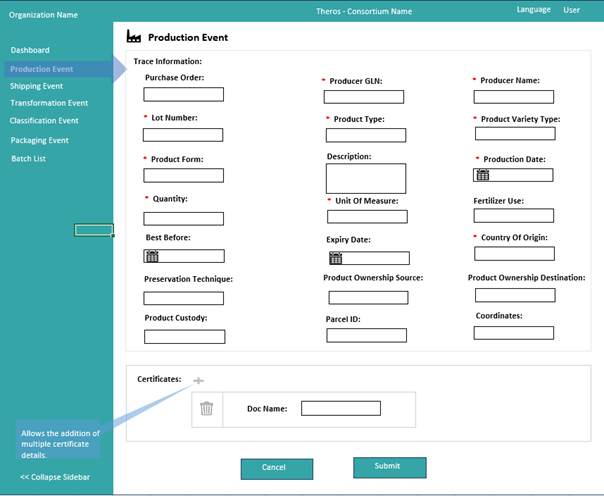Open the Expiry Date calendar icon

click(x=336, y=259)
